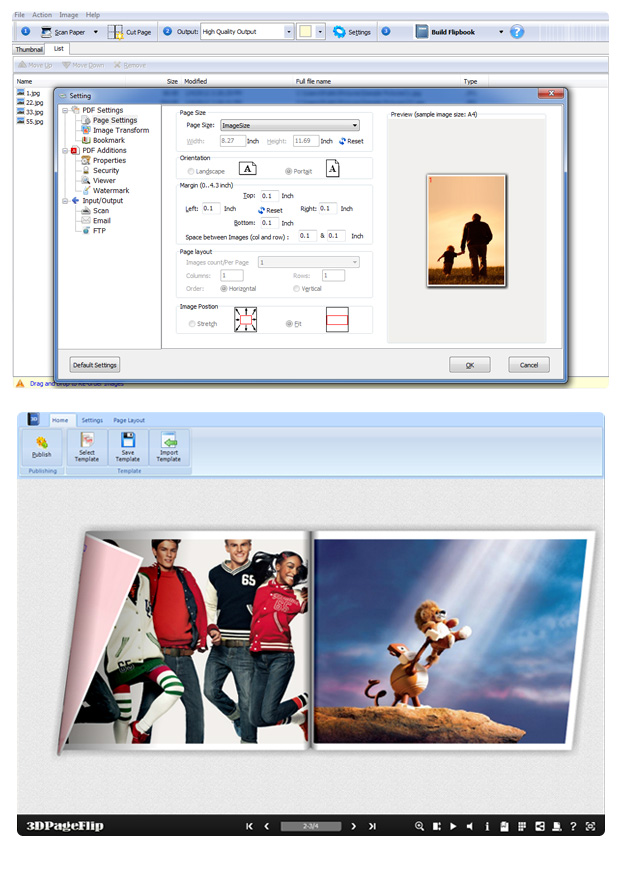Select the Horizontal order radio button
620x870 pixels.
tap(224, 289)
